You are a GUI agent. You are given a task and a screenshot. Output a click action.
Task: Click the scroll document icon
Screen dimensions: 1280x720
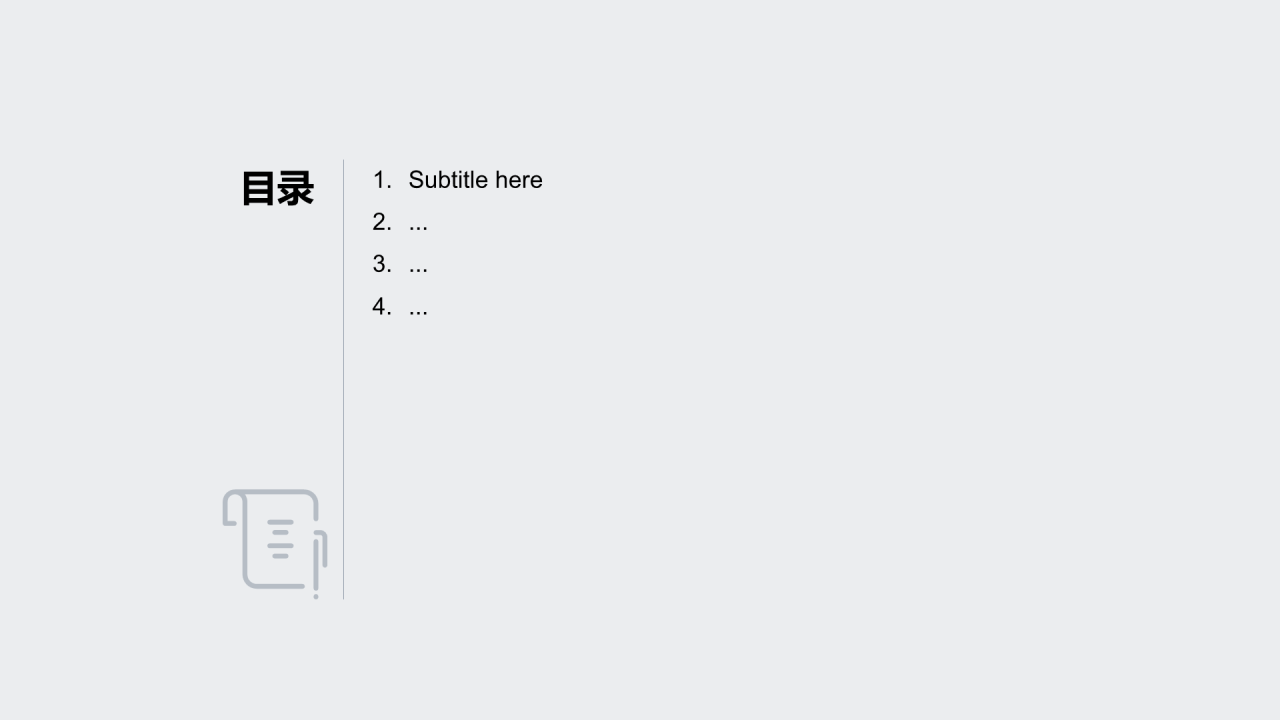[x=274, y=540]
